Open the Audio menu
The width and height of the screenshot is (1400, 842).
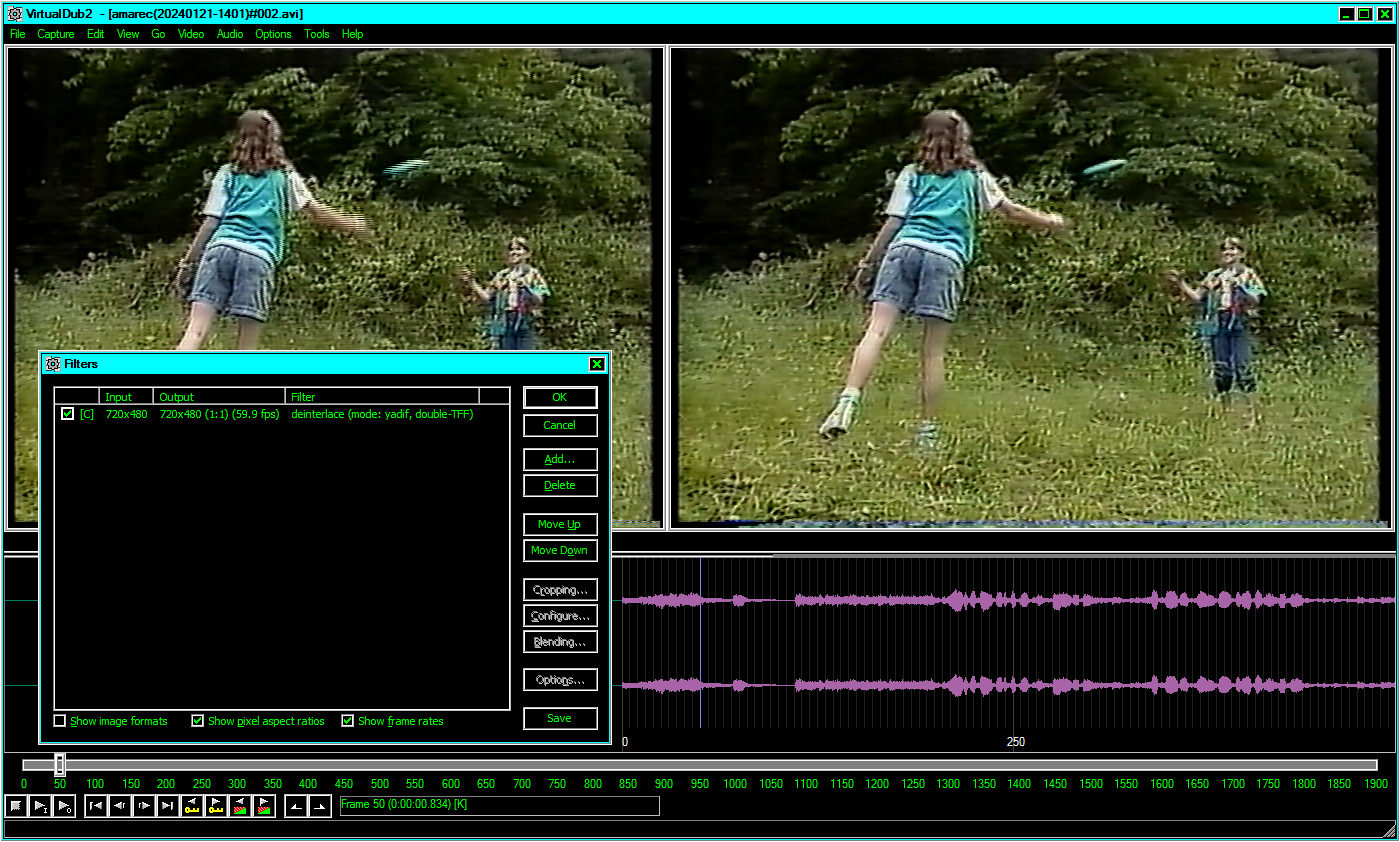[230, 34]
